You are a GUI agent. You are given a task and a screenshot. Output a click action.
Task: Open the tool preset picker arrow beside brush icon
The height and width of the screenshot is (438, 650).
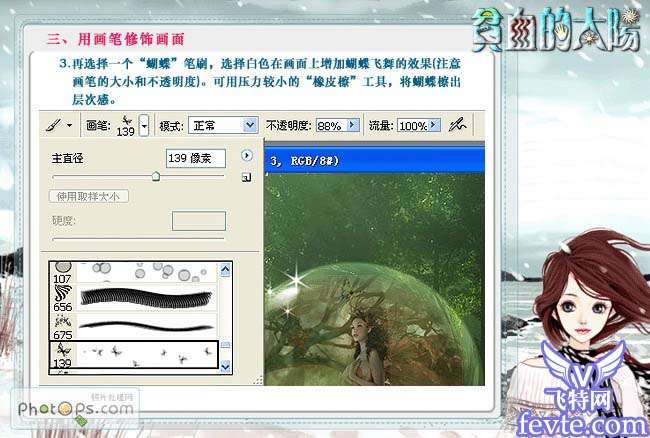point(70,125)
